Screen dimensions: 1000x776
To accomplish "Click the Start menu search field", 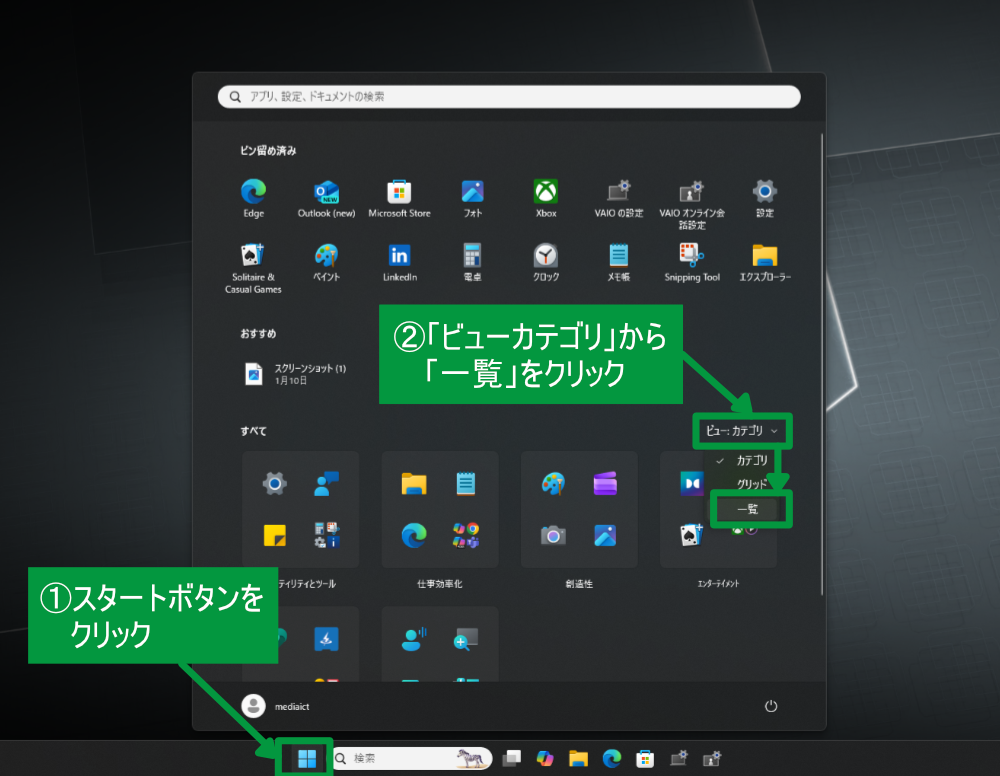I will [509, 97].
